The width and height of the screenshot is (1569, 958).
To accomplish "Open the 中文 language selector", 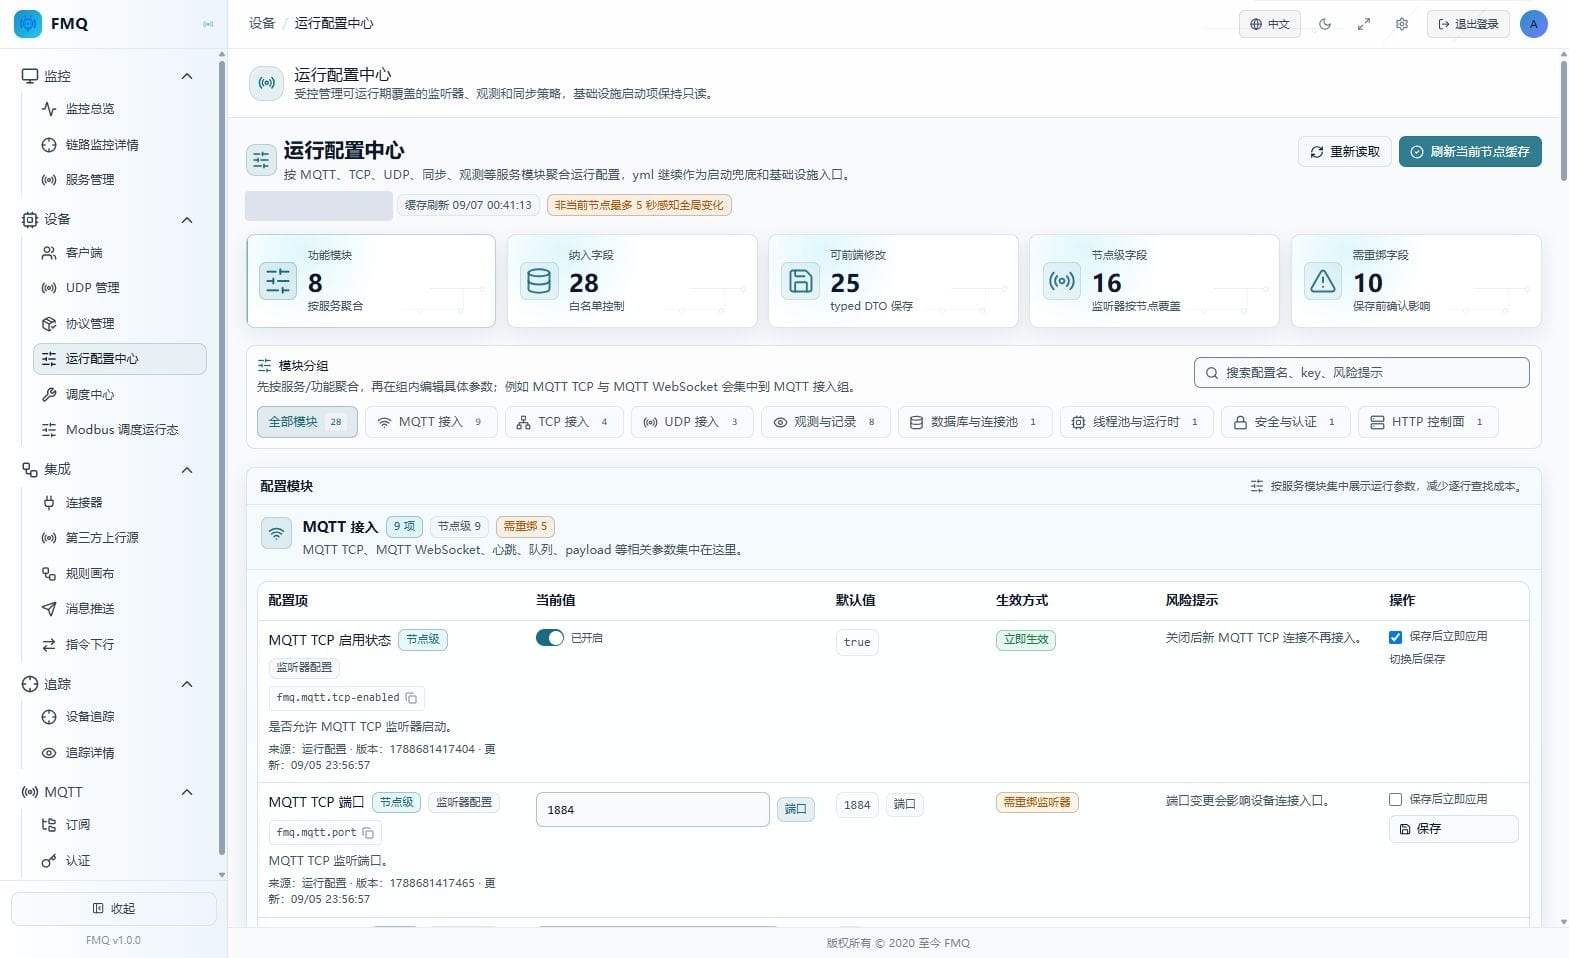I will 1270,24.
